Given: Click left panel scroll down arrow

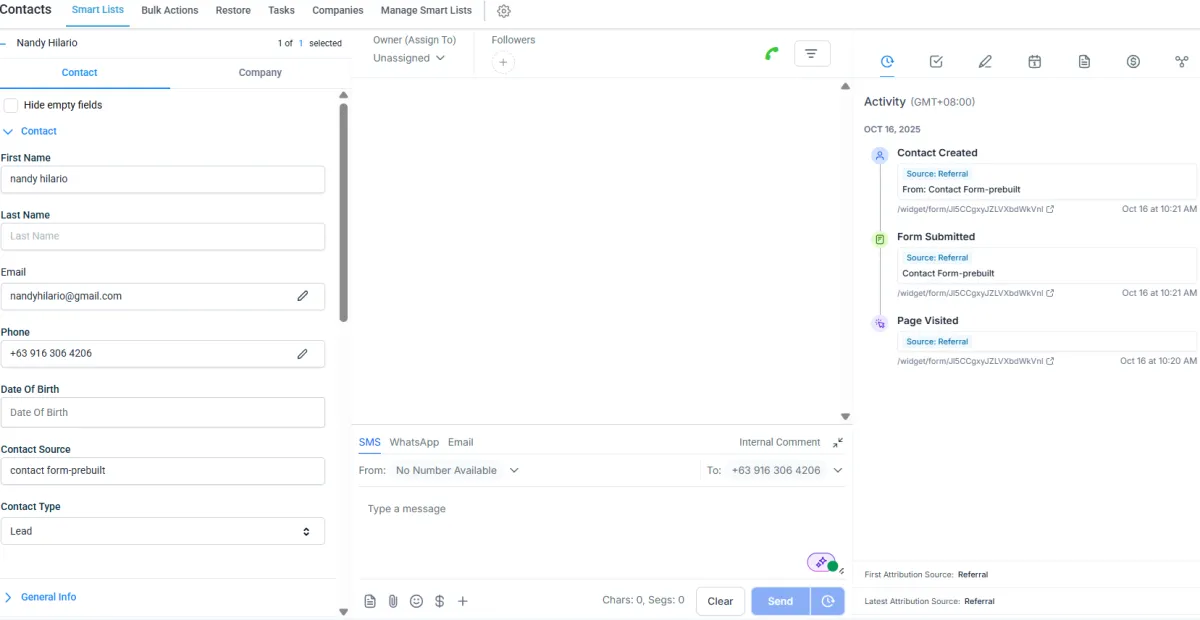Looking at the screenshot, I should 344,611.
